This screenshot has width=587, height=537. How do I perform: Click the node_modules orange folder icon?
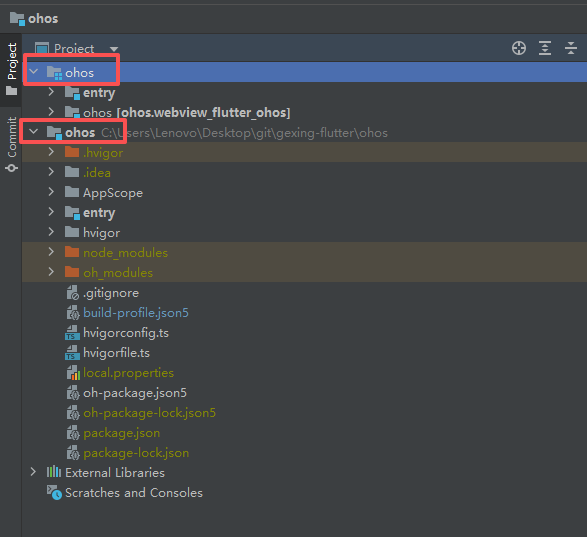point(72,252)
